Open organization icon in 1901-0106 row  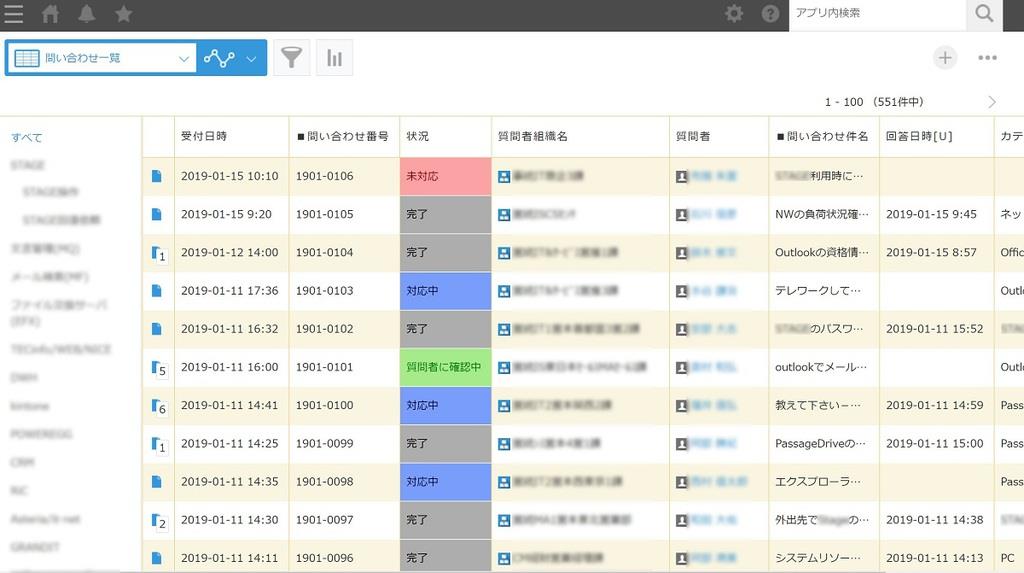coord(504,177)
